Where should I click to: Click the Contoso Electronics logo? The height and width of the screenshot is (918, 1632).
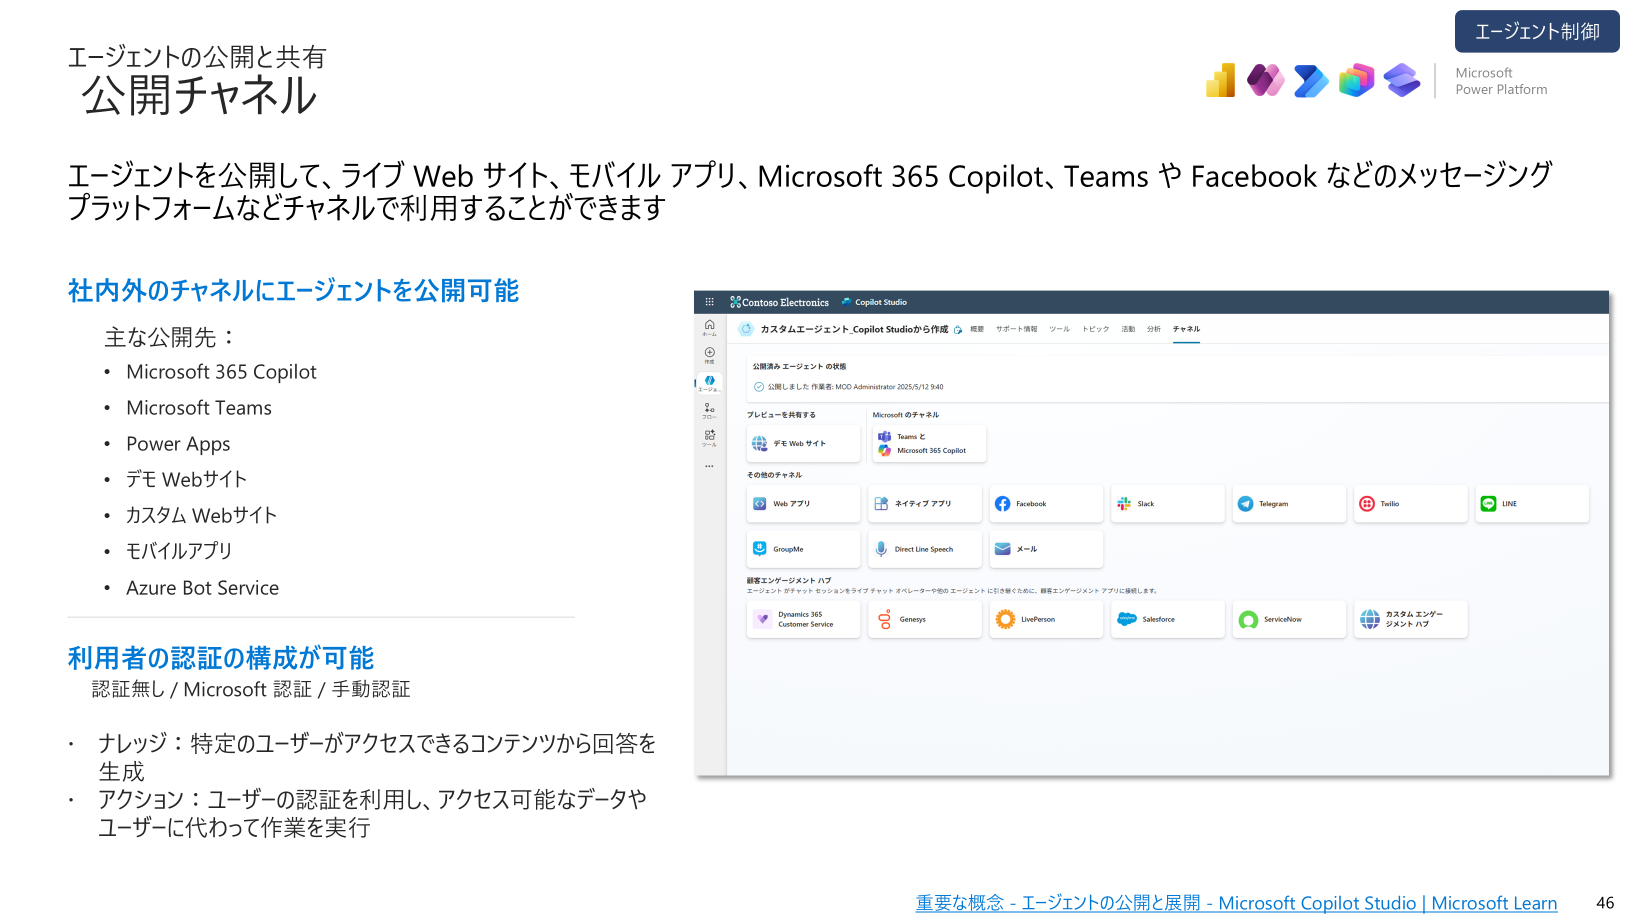(779, 302)
